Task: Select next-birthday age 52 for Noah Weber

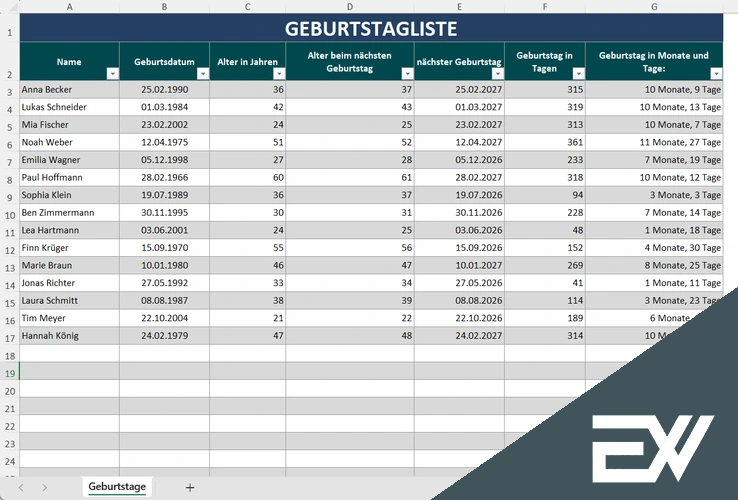Action: (350, 142)
